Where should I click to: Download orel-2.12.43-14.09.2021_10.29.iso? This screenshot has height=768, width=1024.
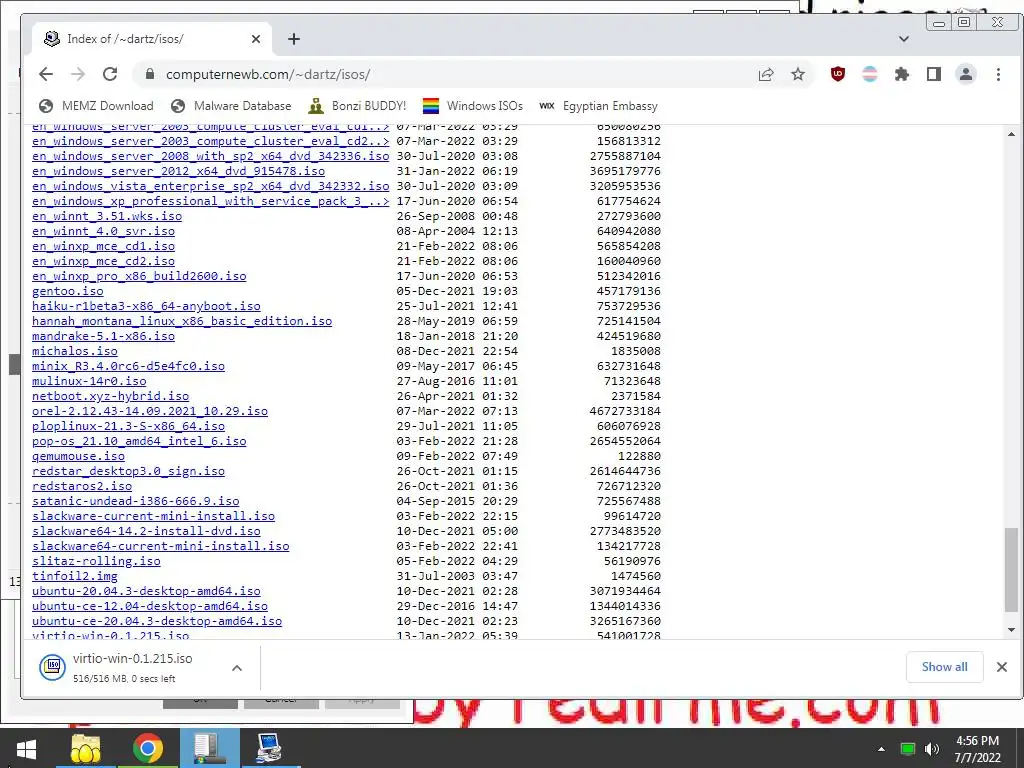(x=150, y=411)
